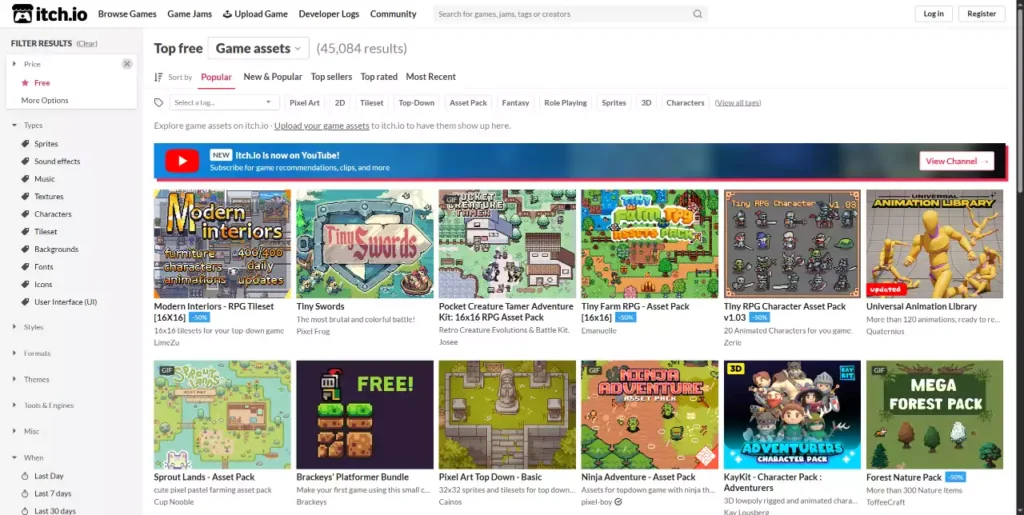Select the Popular sort tab
This screenshot has height=515, width=1024.
(x=216, y=76)
